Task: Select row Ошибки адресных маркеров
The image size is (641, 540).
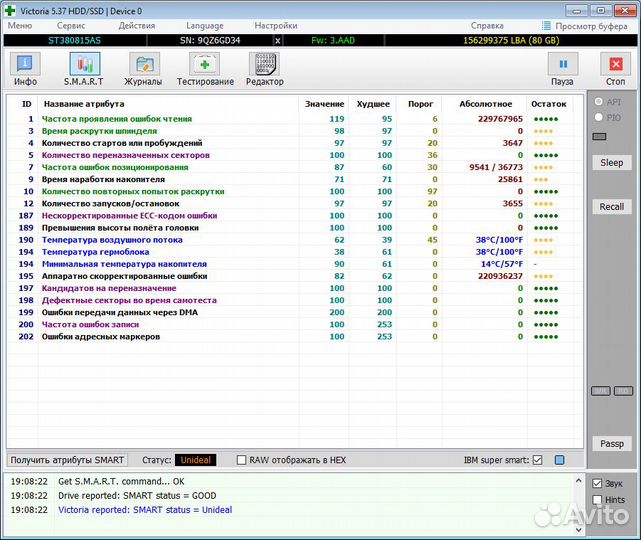Action: pos(295,336)
